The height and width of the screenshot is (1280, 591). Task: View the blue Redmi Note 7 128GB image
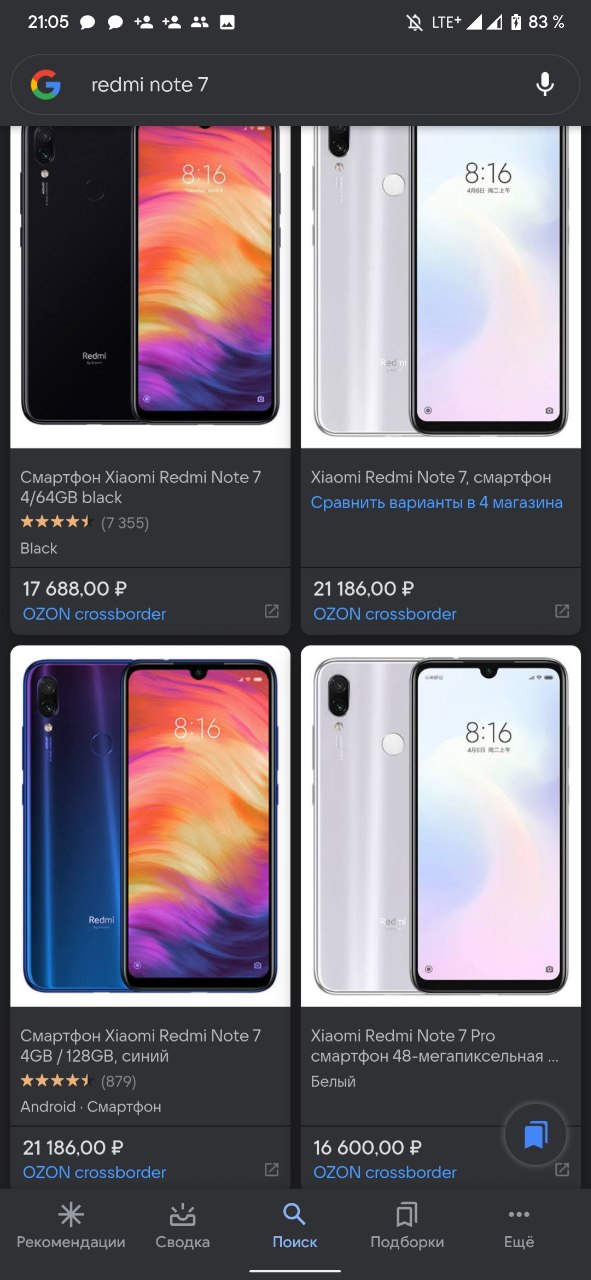[x=150, y=826]
